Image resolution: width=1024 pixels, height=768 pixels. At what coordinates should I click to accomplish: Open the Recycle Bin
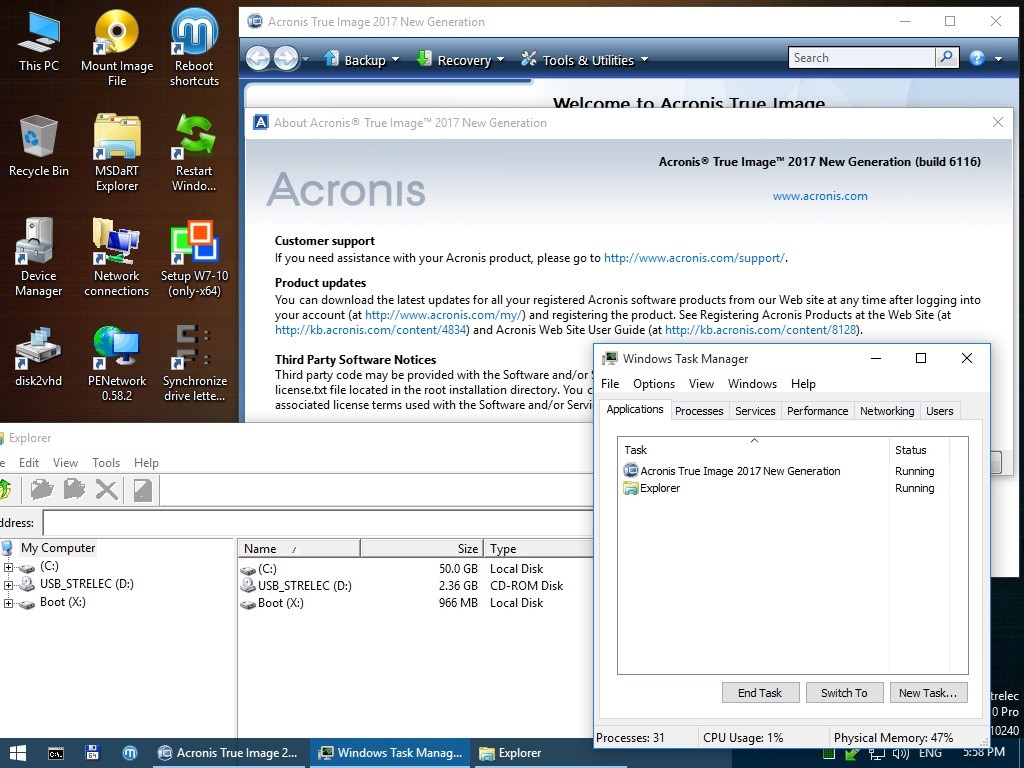(39, 146)
